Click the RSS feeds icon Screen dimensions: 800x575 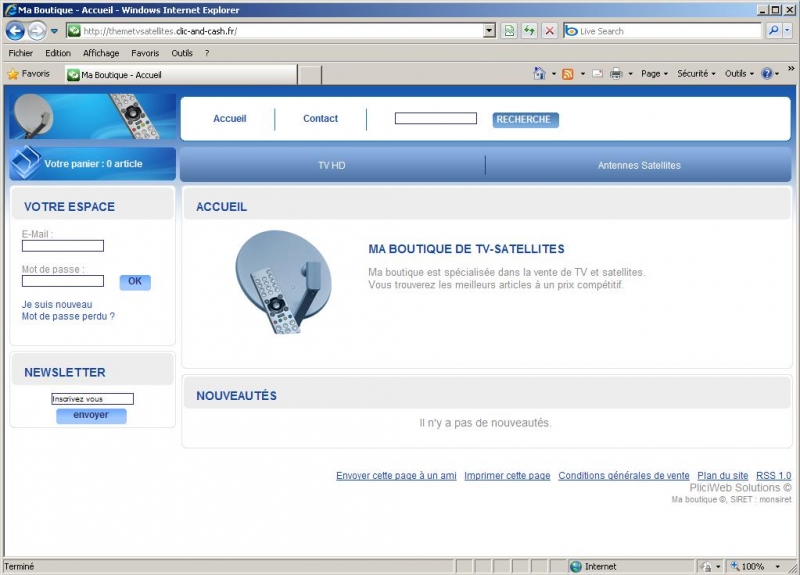click(x=568, y=74)
